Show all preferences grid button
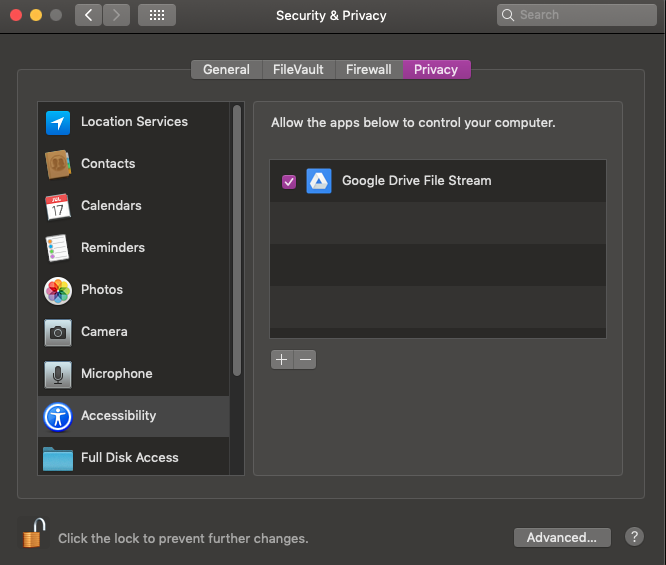 [x=156, y=15]
